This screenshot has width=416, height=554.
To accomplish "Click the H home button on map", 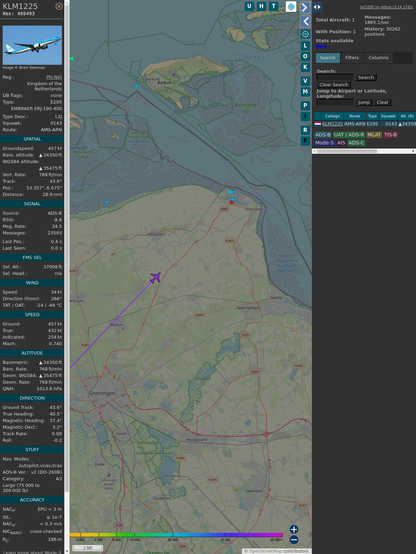I will pos(262,6).
